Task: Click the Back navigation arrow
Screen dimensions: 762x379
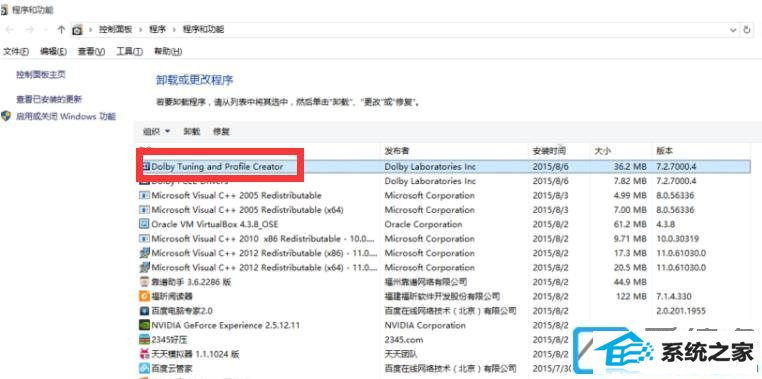Action: point(10,30)
